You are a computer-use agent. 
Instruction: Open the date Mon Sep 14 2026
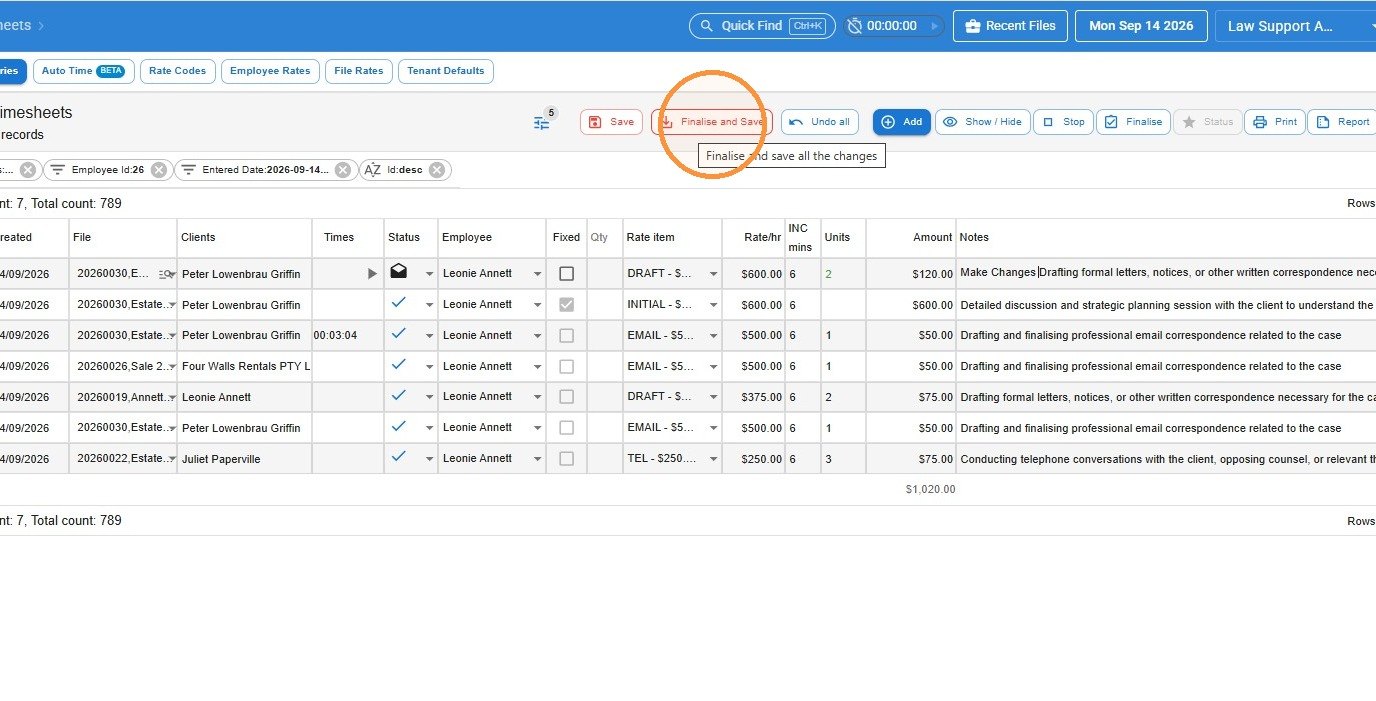point(1141,26)
